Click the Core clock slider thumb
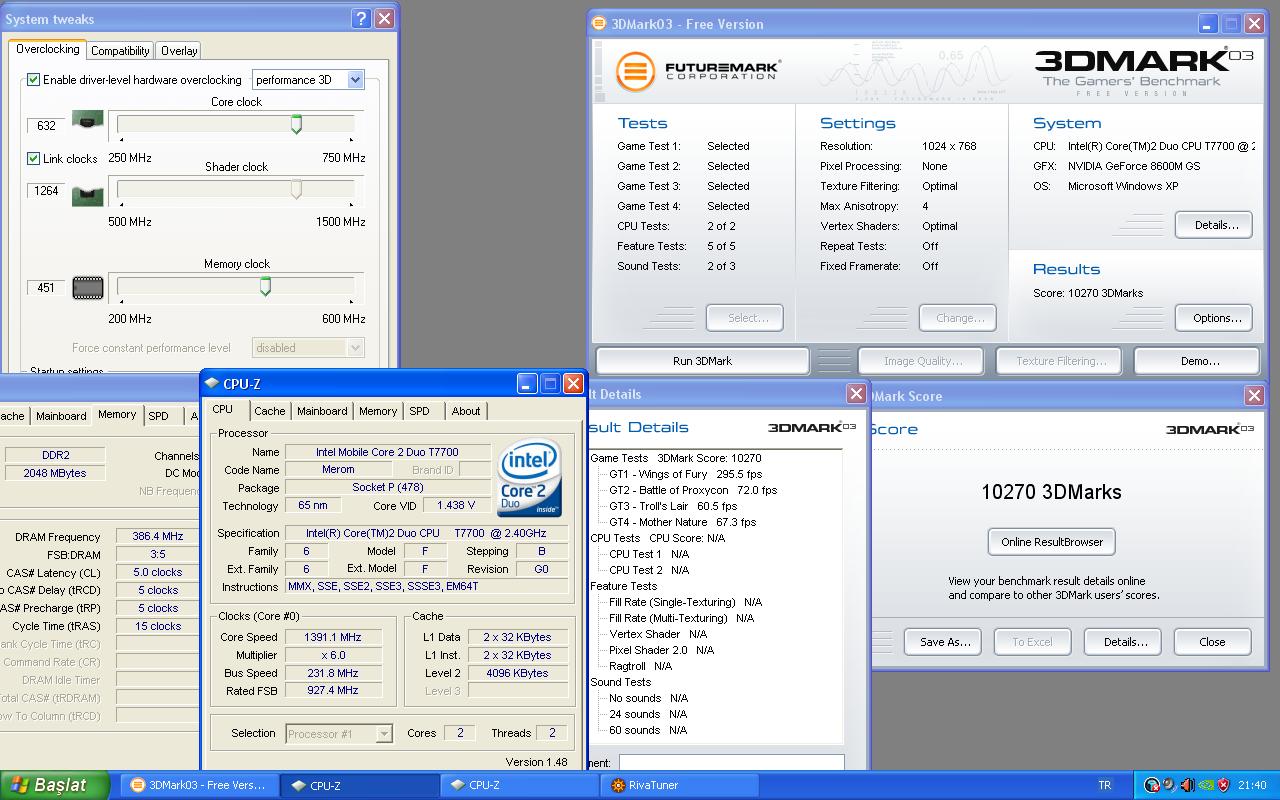1280x800 pixels. click(x=296, y=123)
